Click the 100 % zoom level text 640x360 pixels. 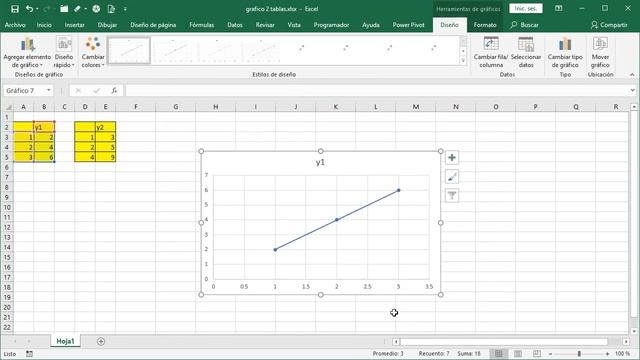tap(622, 354)
